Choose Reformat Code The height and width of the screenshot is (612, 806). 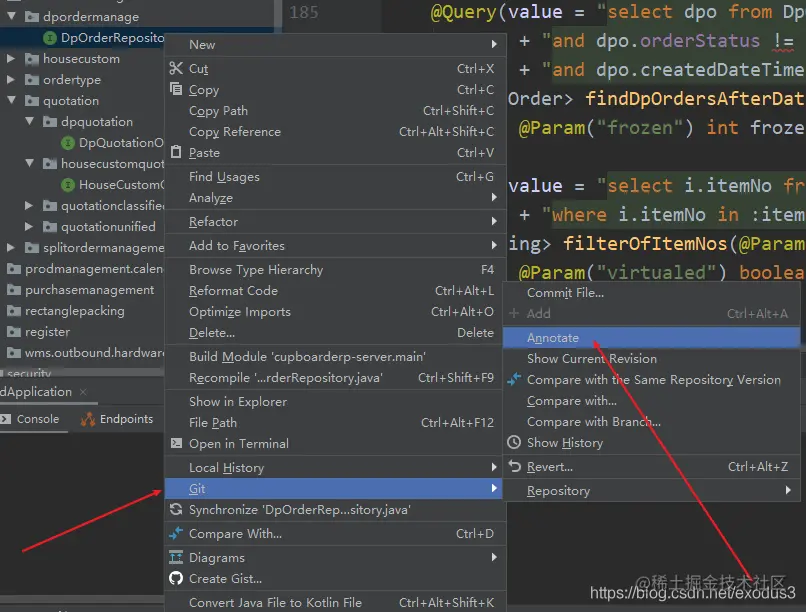[x=334, y=291]
